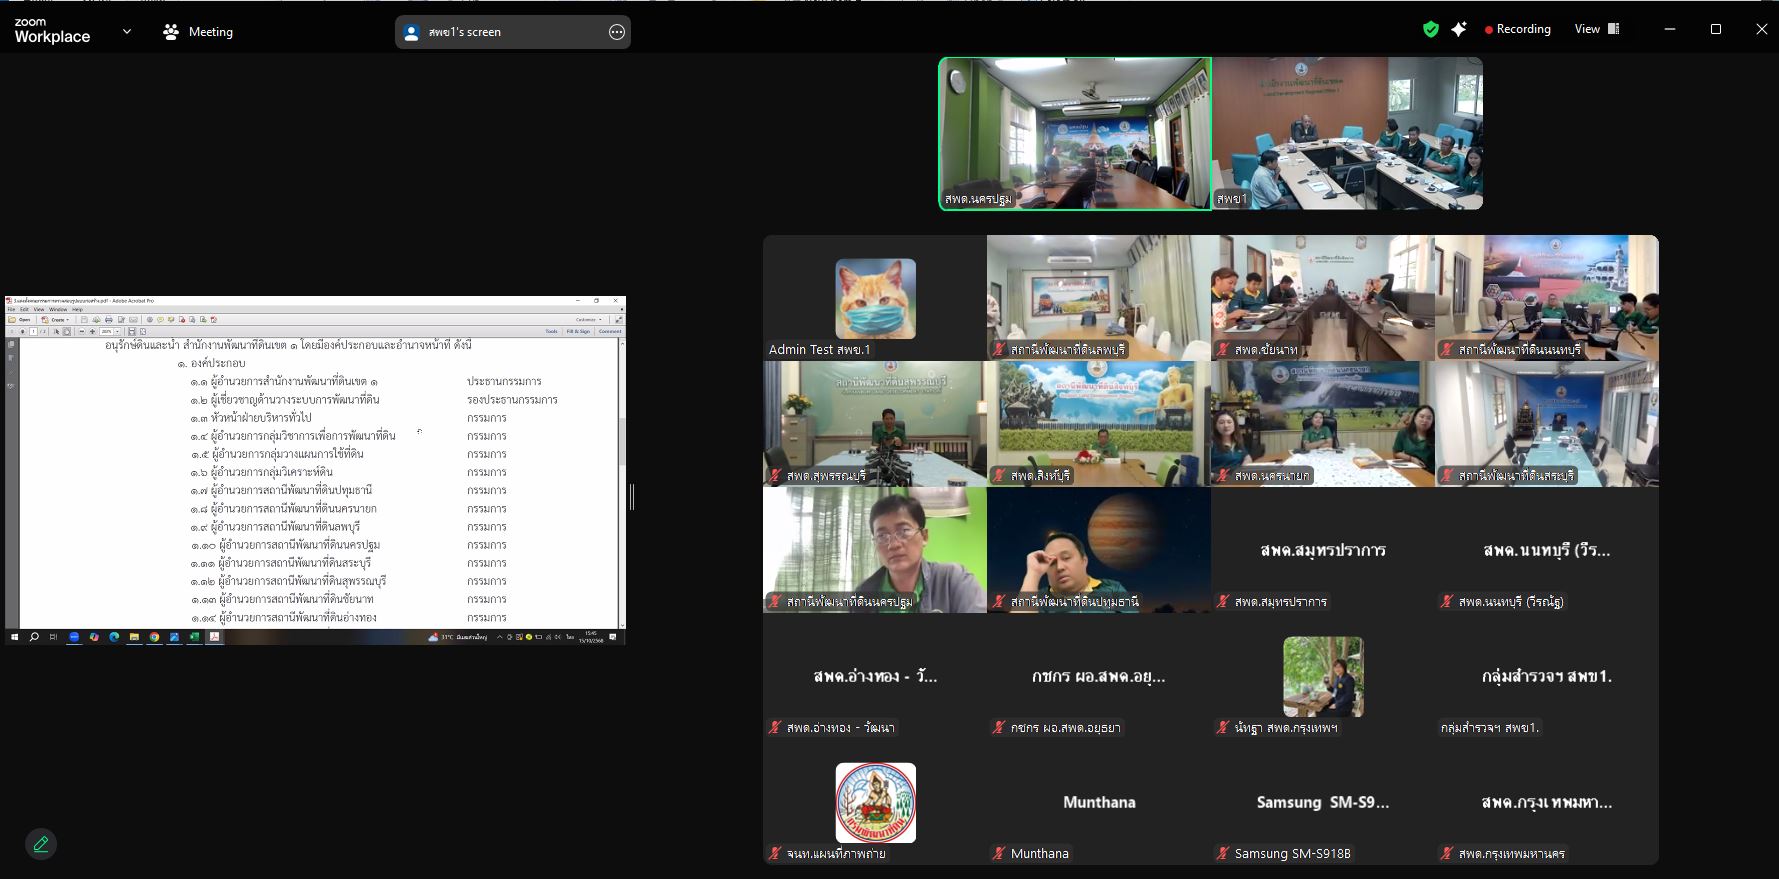Open the View layout menu

coord(1597,29)
